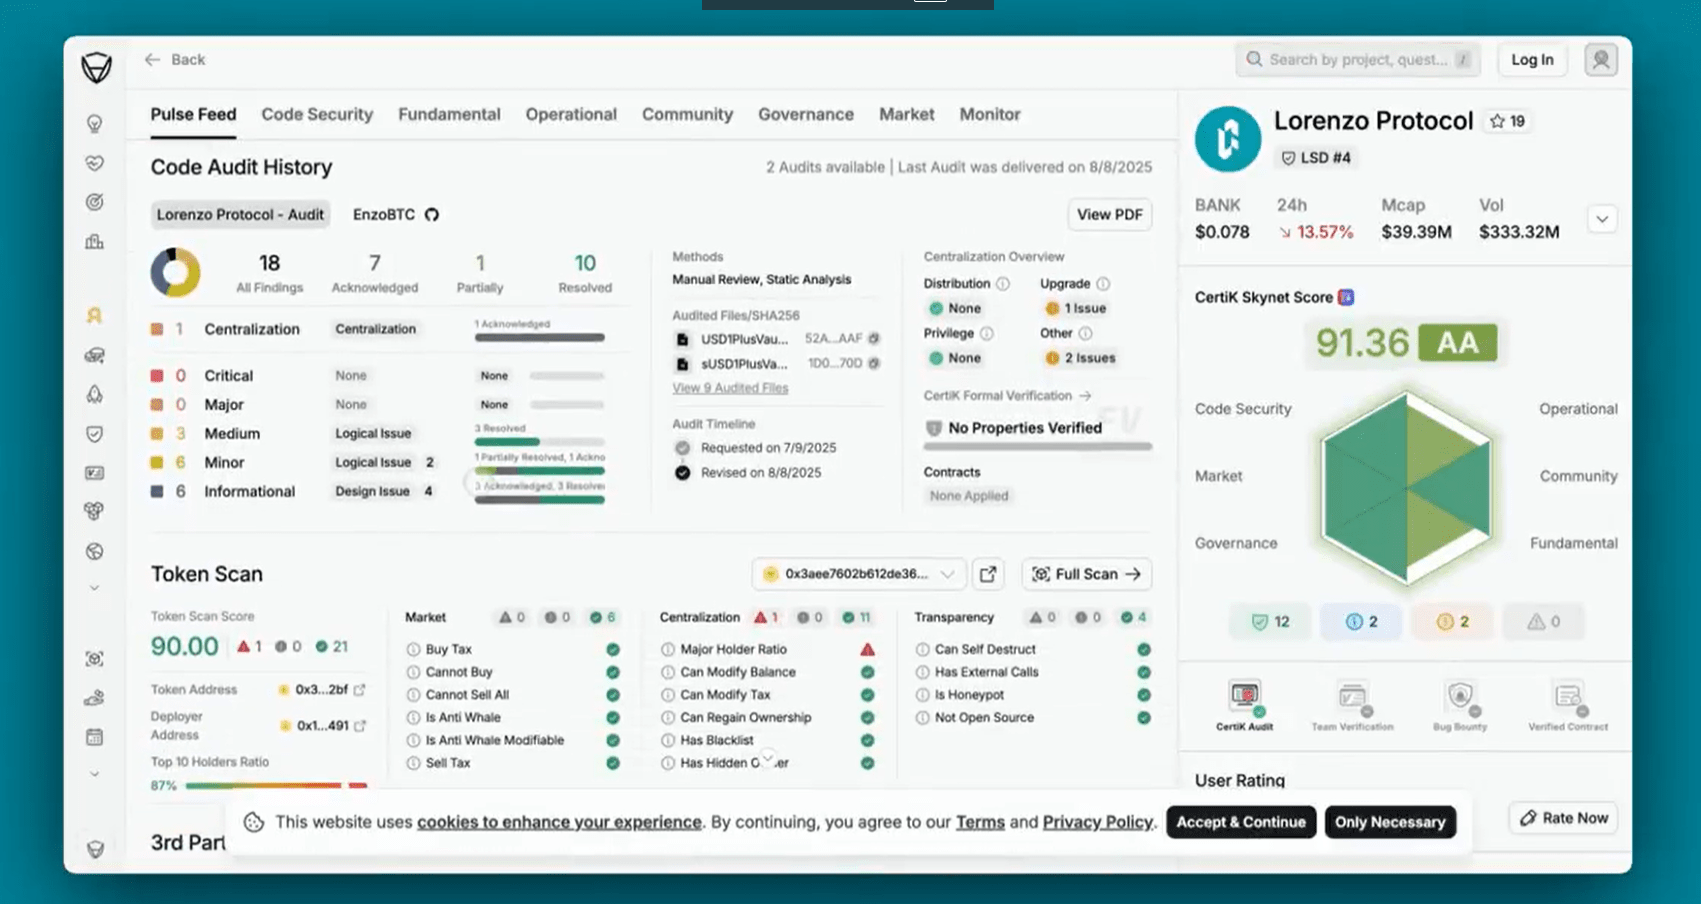Click the info icon next to Buy Tax
This screenshot has height=904, width=1701.
[x=413, y=650]
